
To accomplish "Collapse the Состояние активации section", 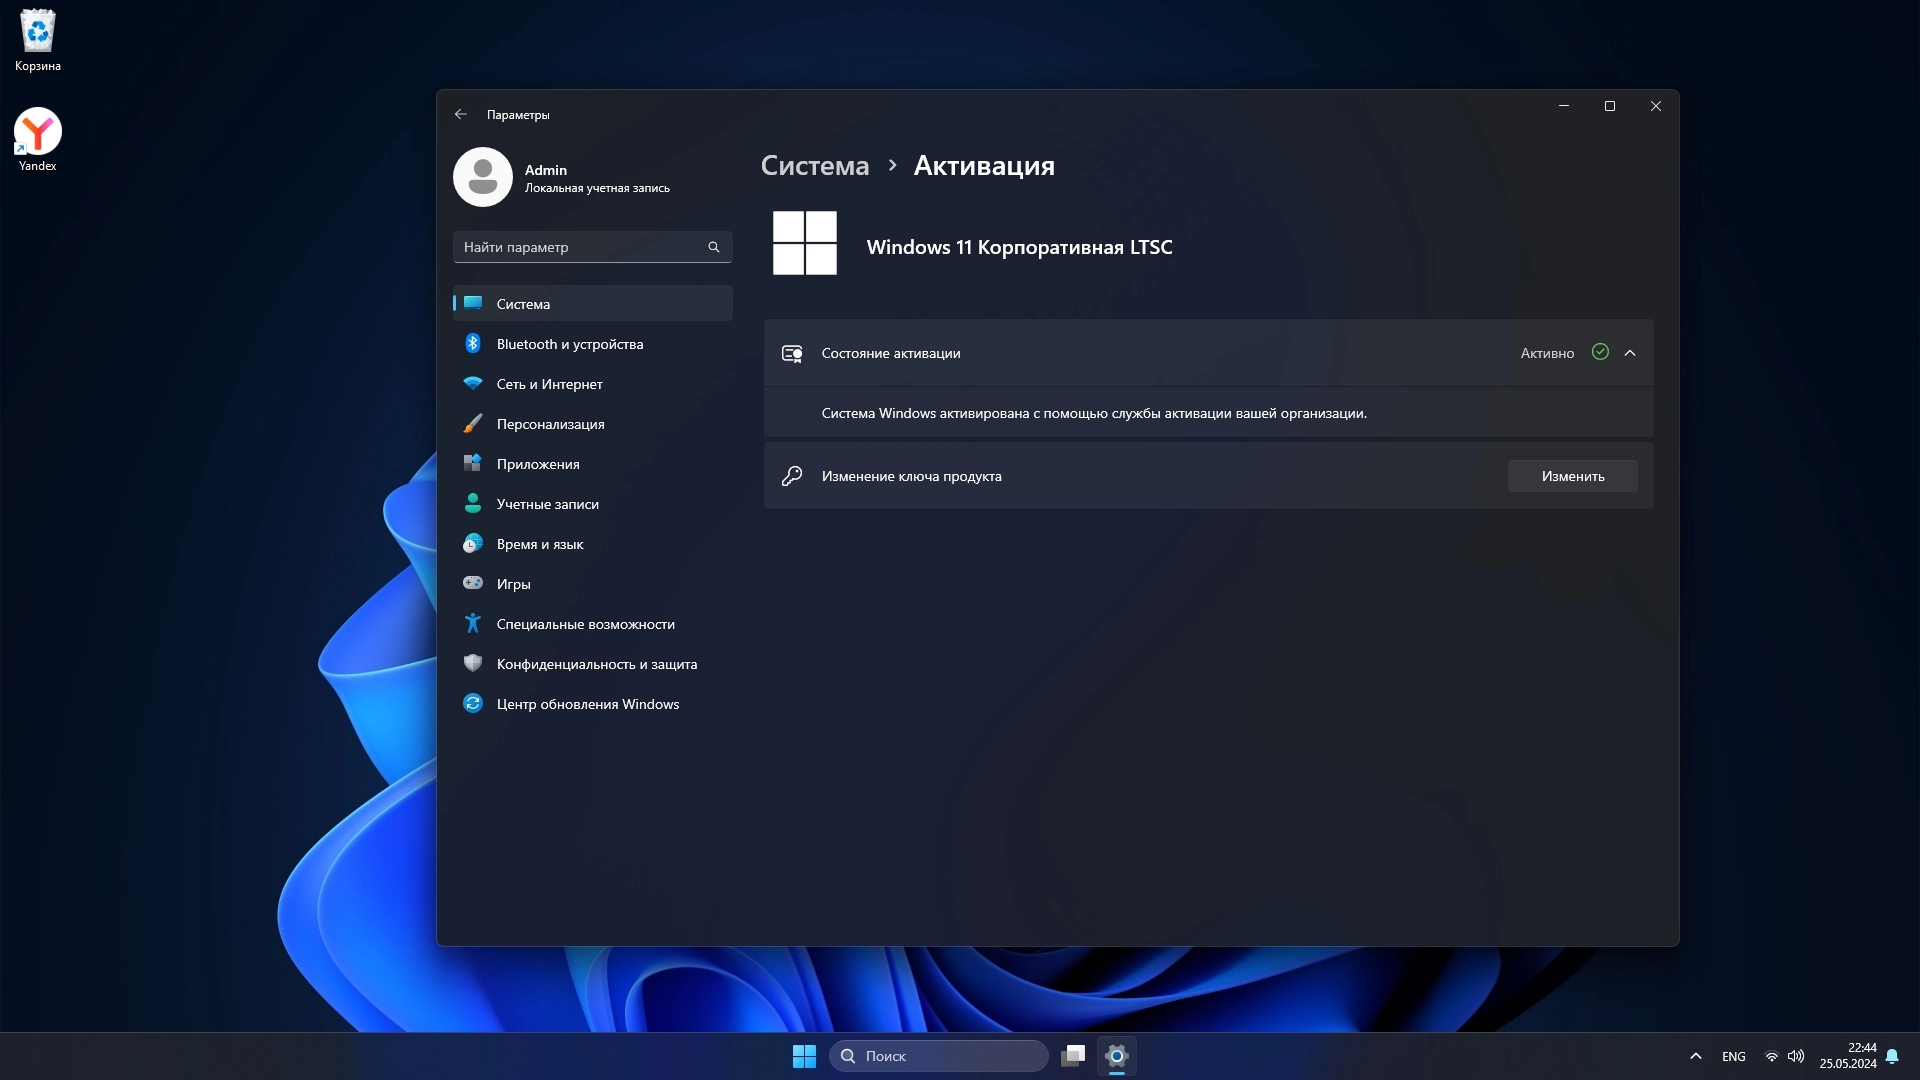I will pyautogui.click(x=1630, y=353).
